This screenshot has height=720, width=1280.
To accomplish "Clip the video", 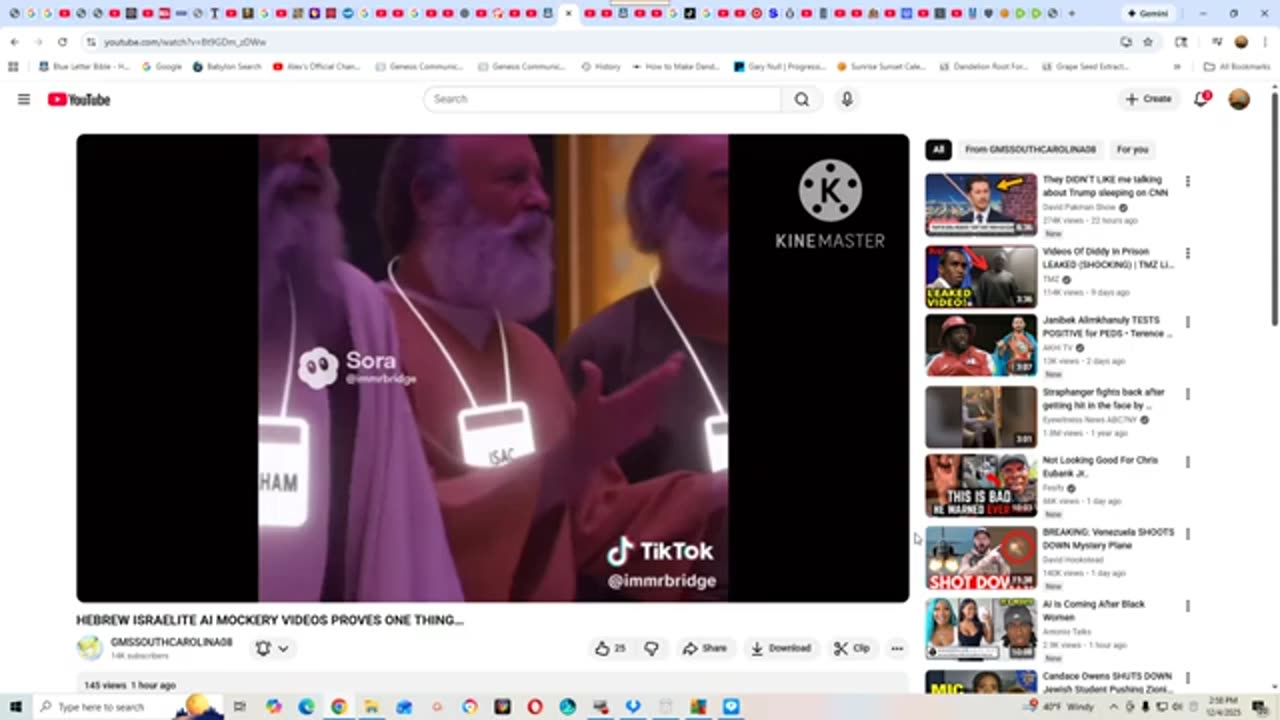I will [852, 648].
